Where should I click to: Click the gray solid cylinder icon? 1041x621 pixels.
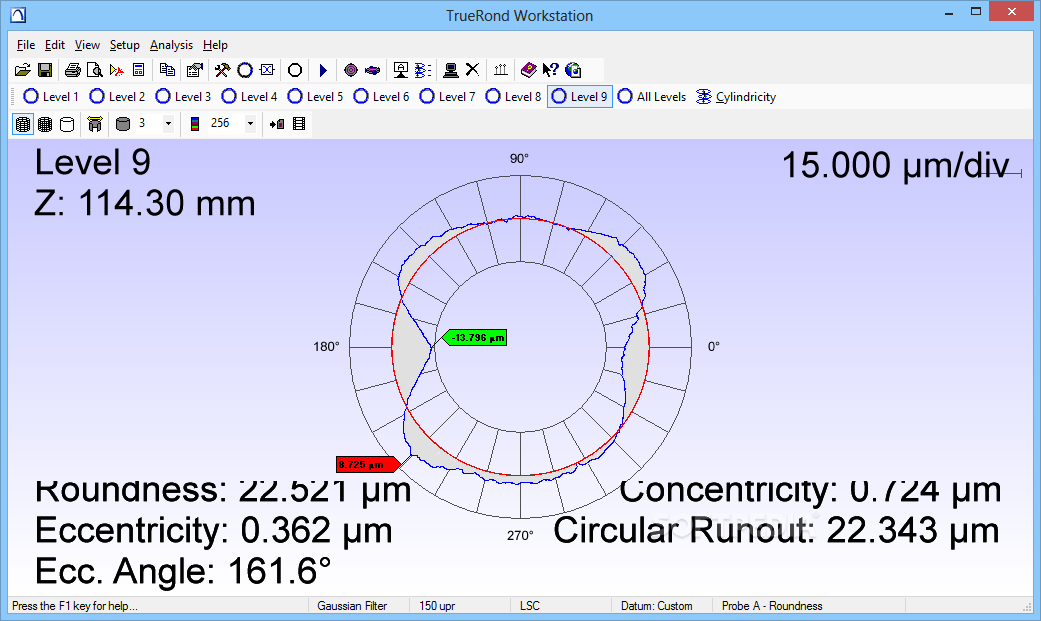tap(123, 124)
